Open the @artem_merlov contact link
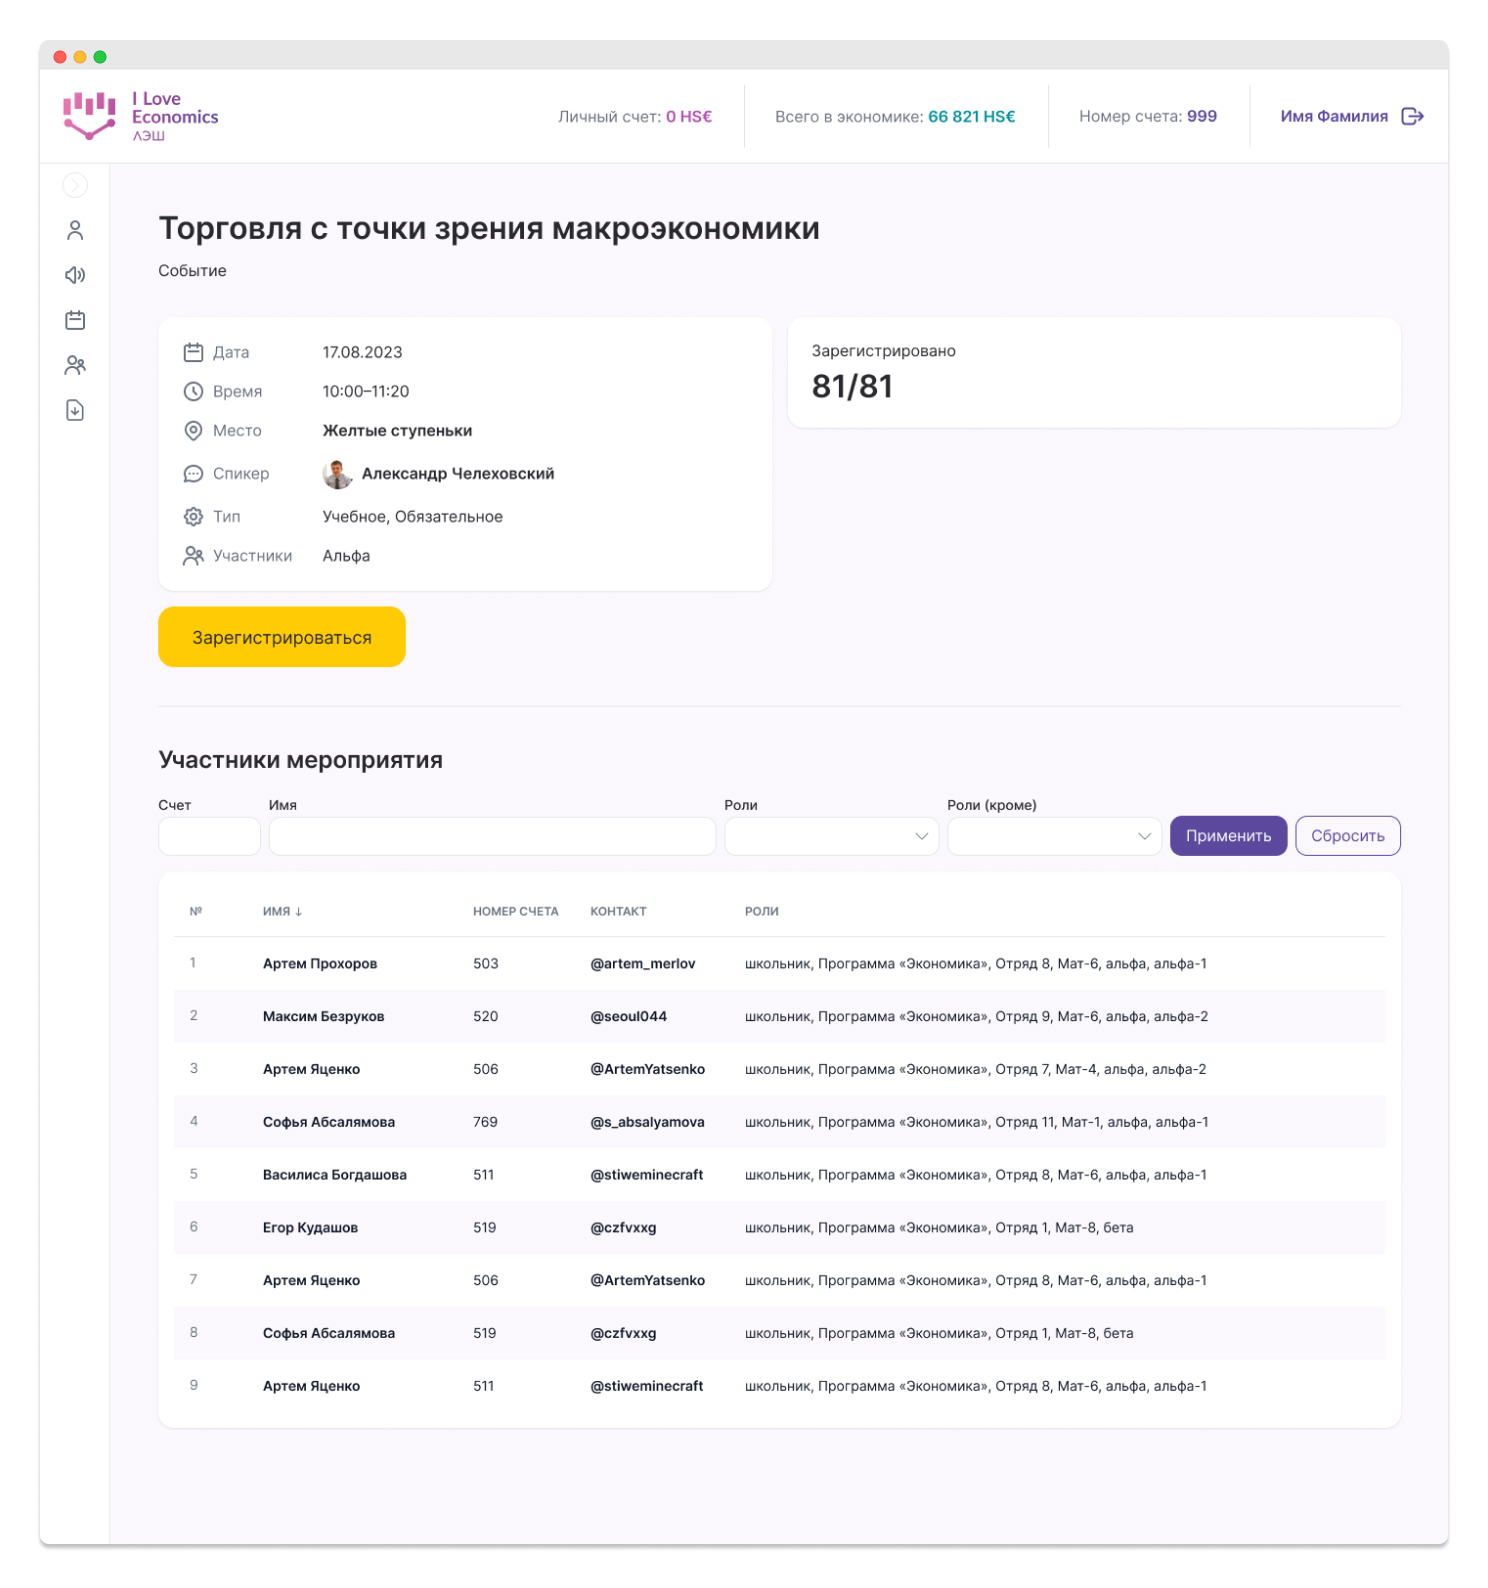 pos(642,964)
